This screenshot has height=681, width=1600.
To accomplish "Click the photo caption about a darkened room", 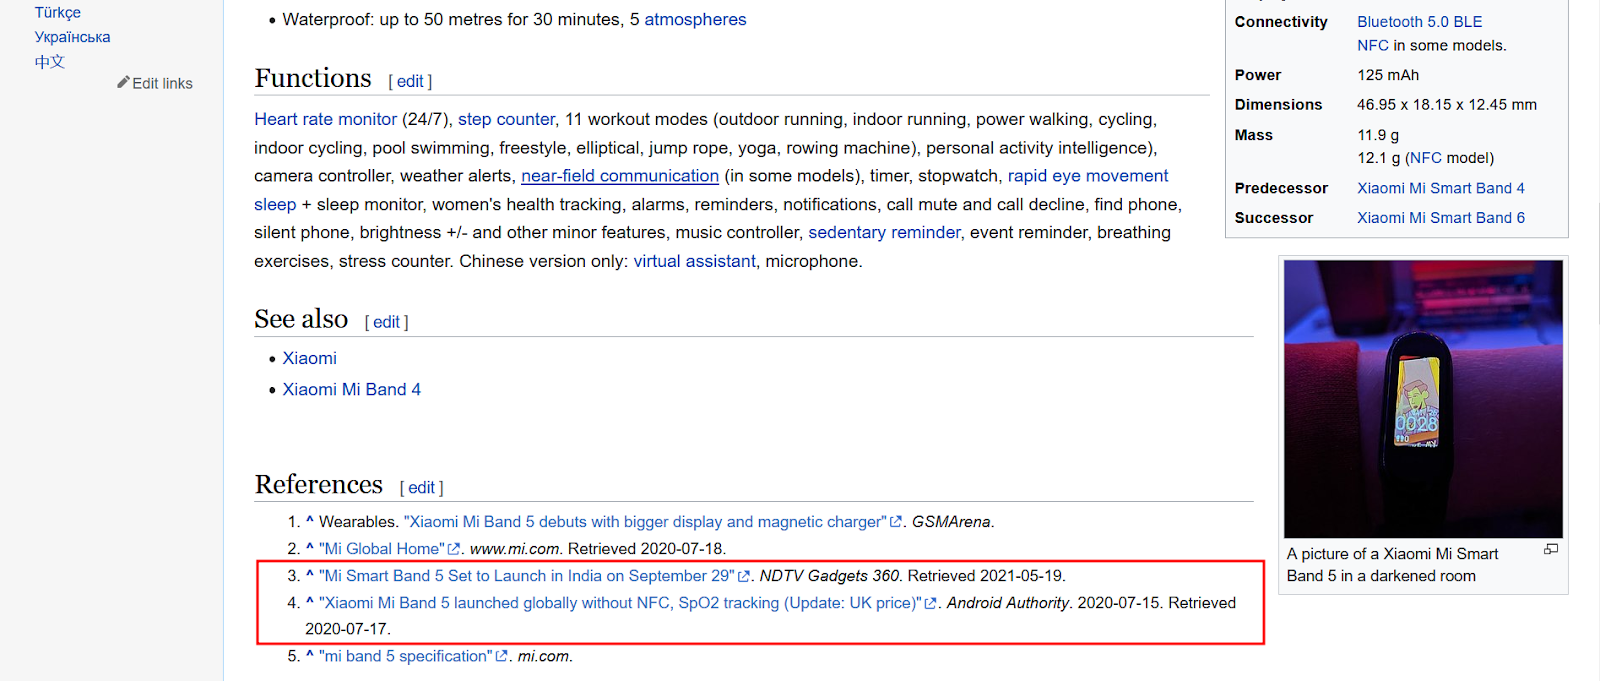I will [x=1392, y=565].
